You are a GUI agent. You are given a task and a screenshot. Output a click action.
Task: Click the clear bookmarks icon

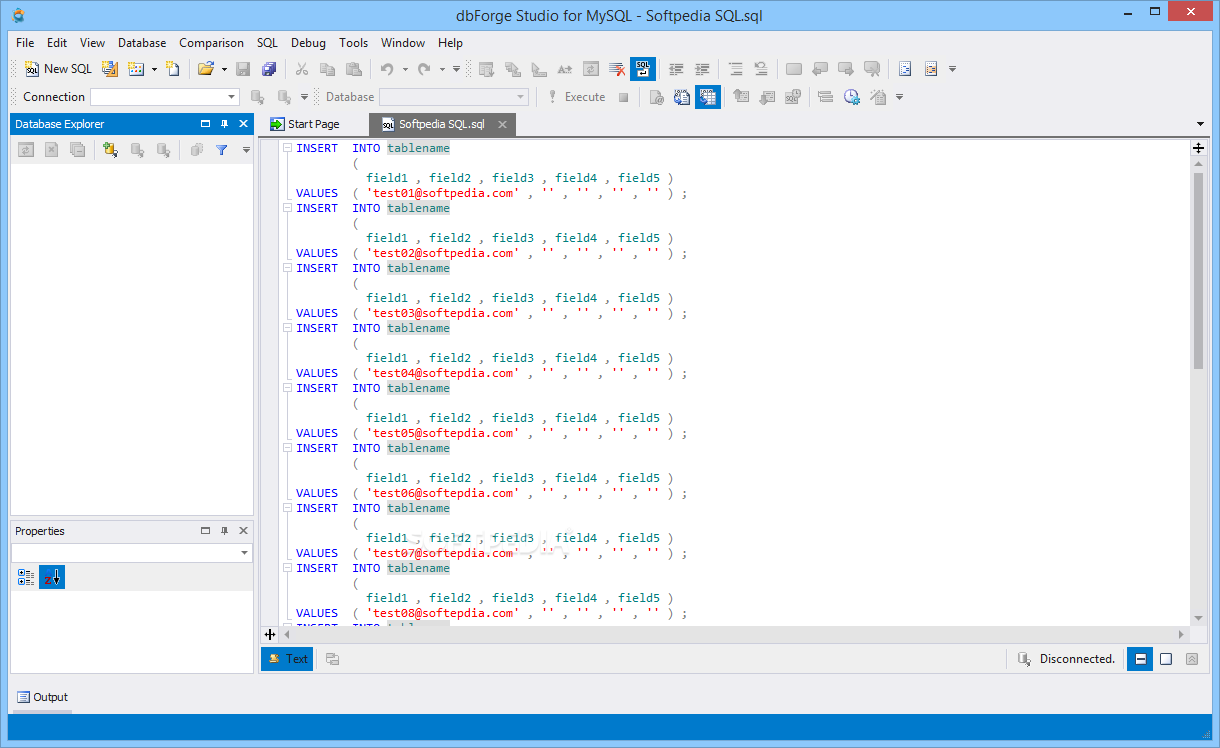pos(872,69)
